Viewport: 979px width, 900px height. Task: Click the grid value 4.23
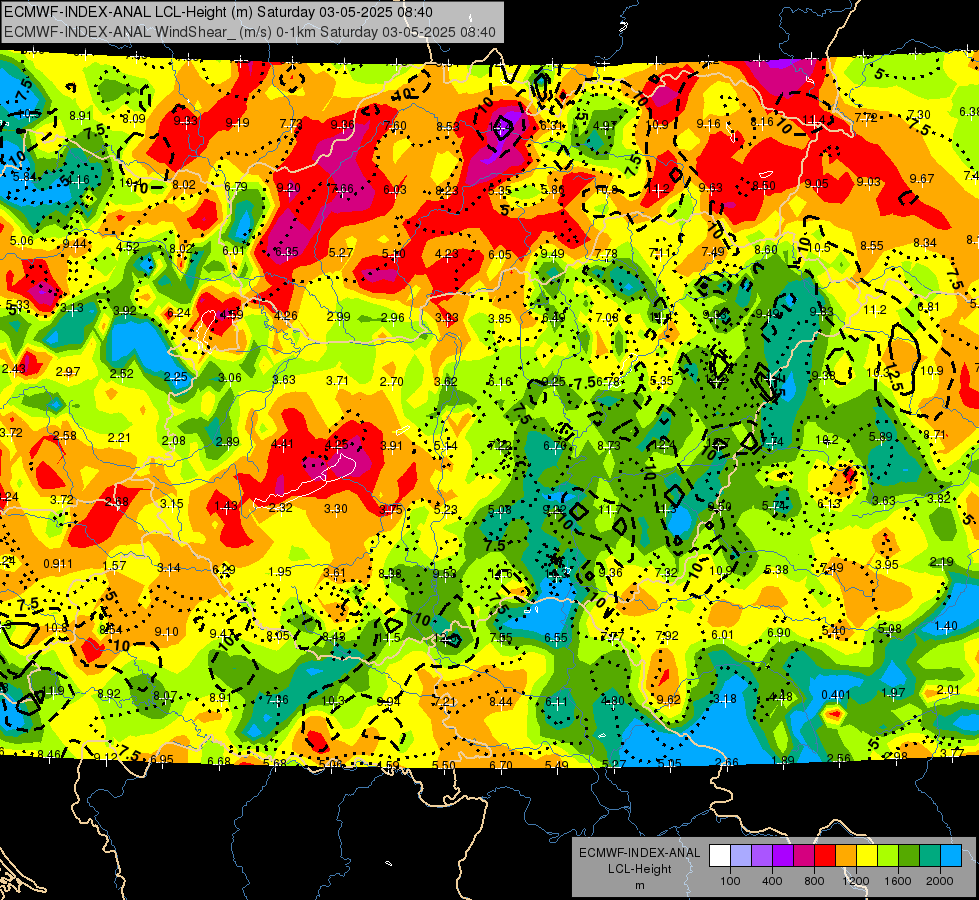click(x=446, y=254)
